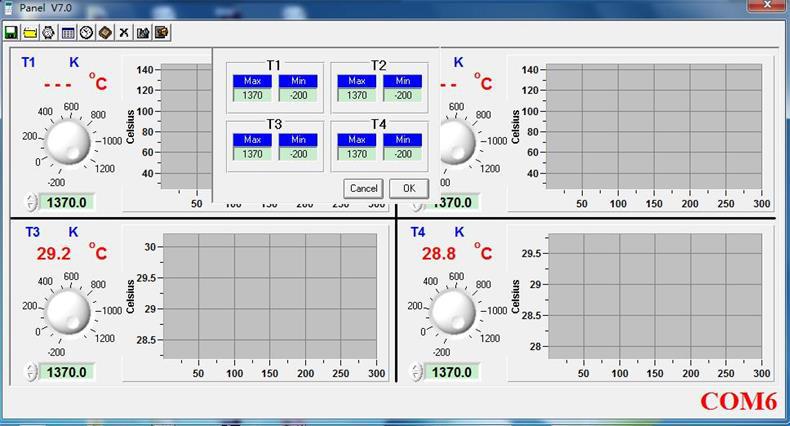Click the T4 stepper arrows beside 1370.0
This screenshot has width=790, height=426.
[x=416, y=372]
